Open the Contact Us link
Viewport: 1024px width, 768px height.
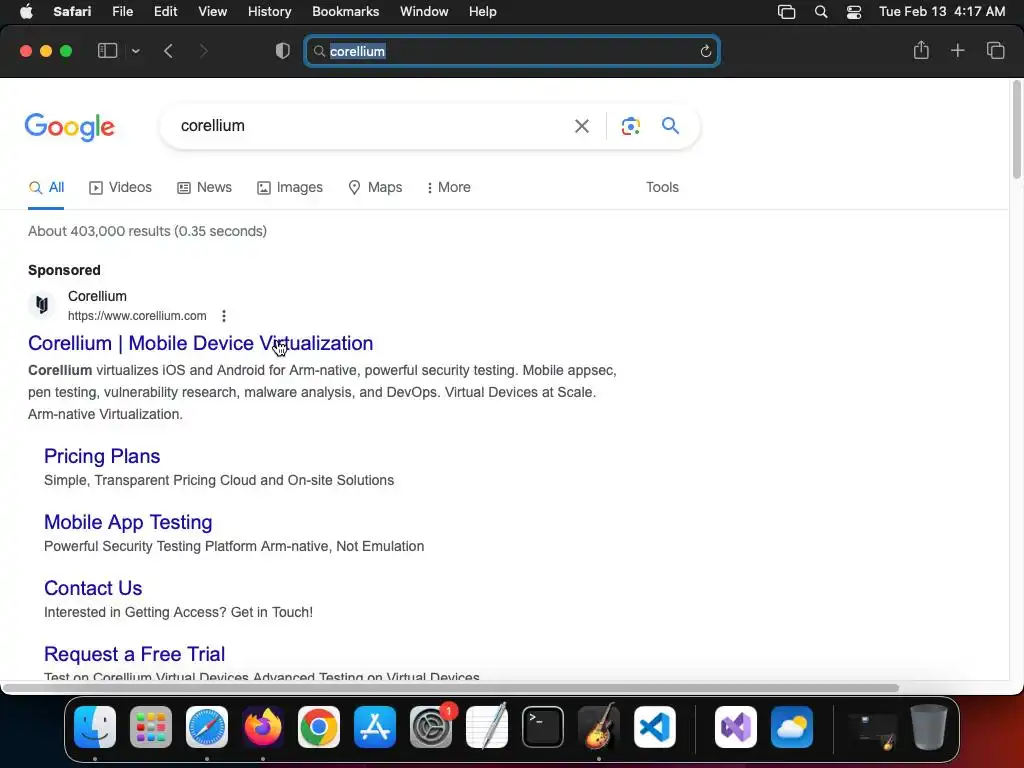tap(93, 588)
